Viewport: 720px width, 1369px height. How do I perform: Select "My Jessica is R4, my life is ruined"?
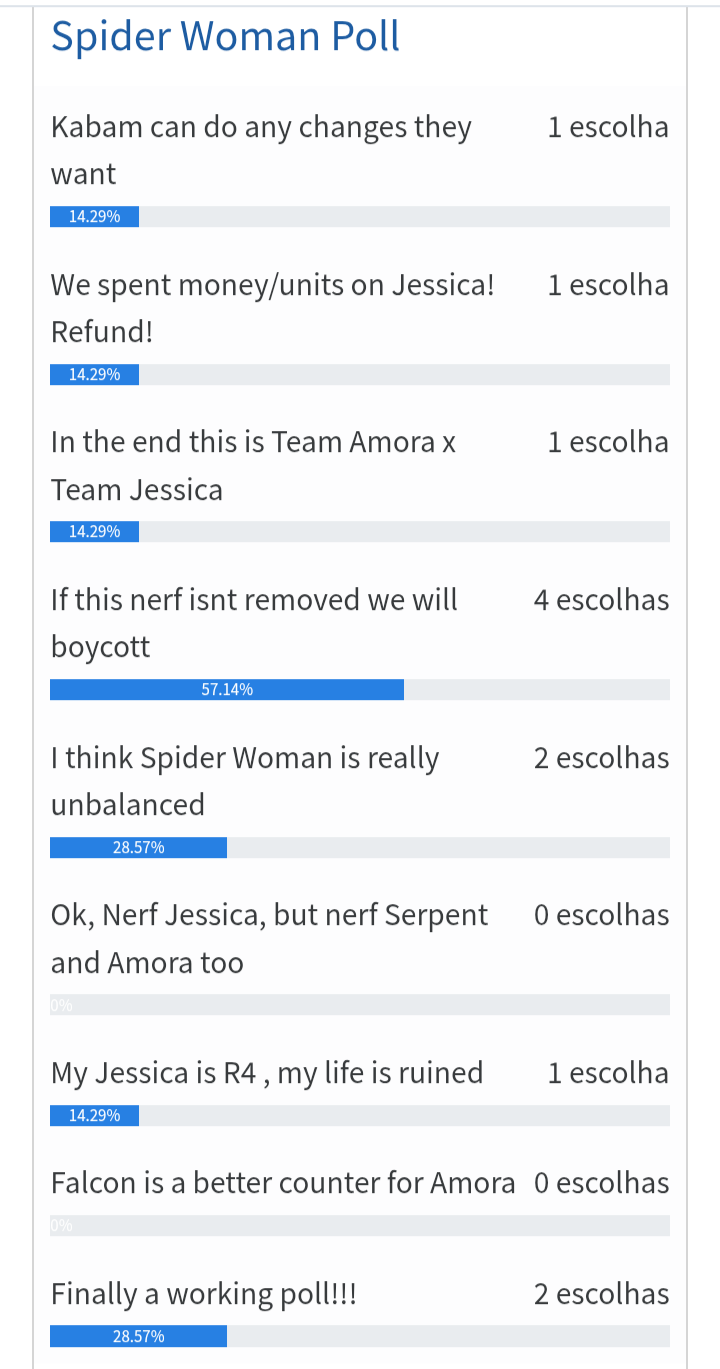coord(267,1073)
